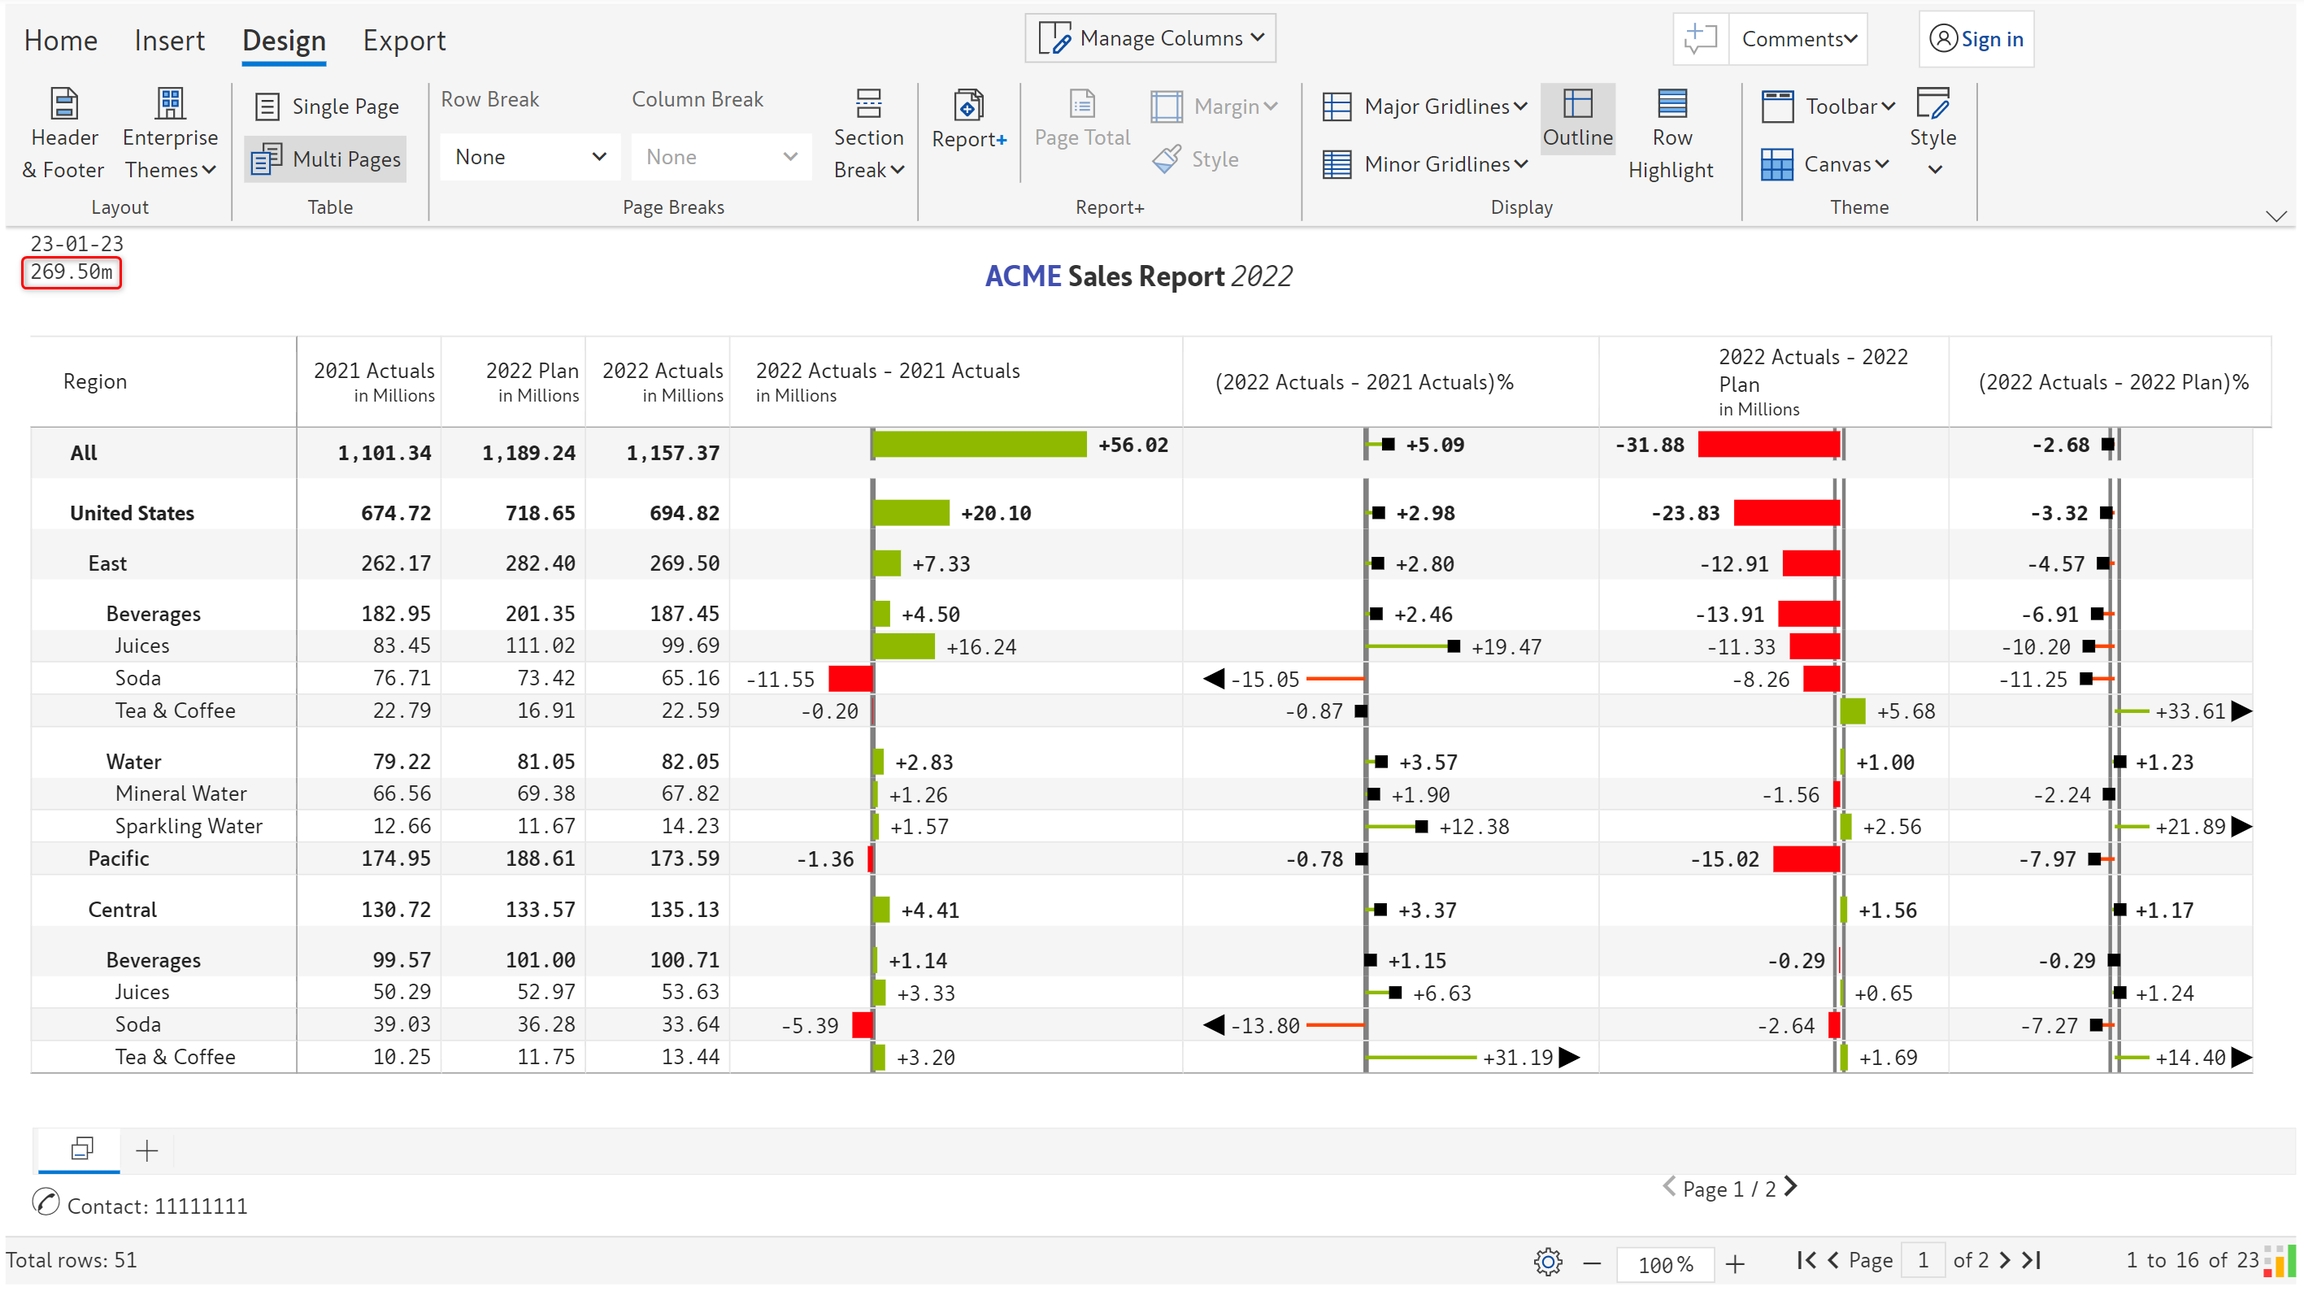The height and width of the screenshot is (1291, 2304).
Task: Select Multi Pages table layout
Action: tap(326, 159)
